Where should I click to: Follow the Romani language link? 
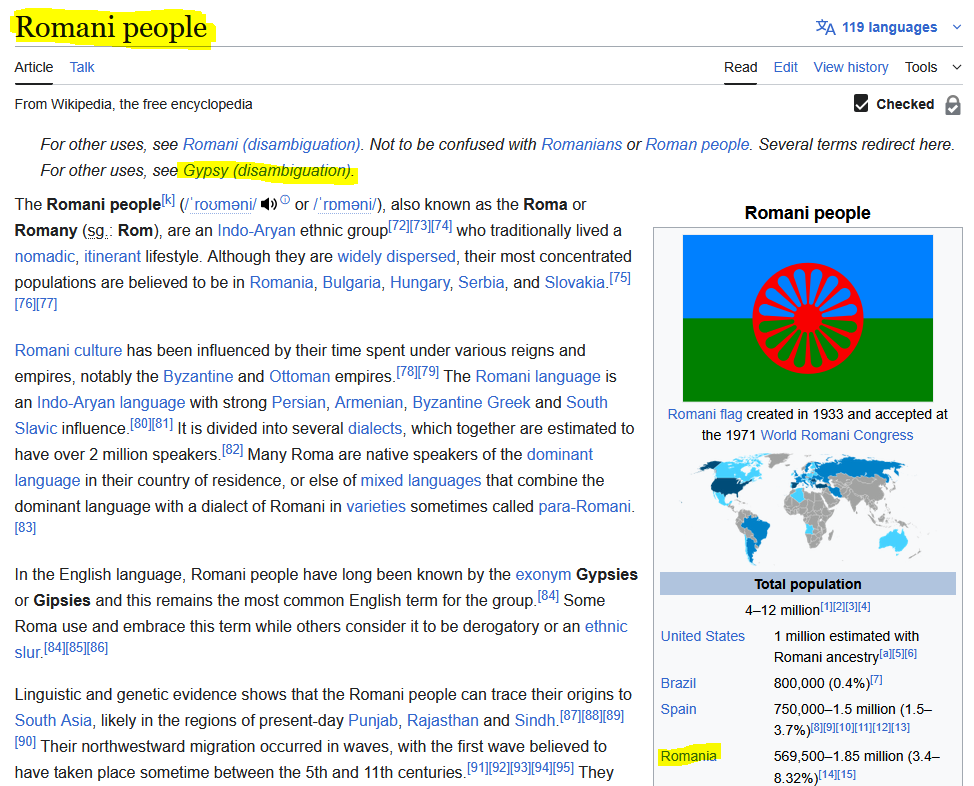538,377
